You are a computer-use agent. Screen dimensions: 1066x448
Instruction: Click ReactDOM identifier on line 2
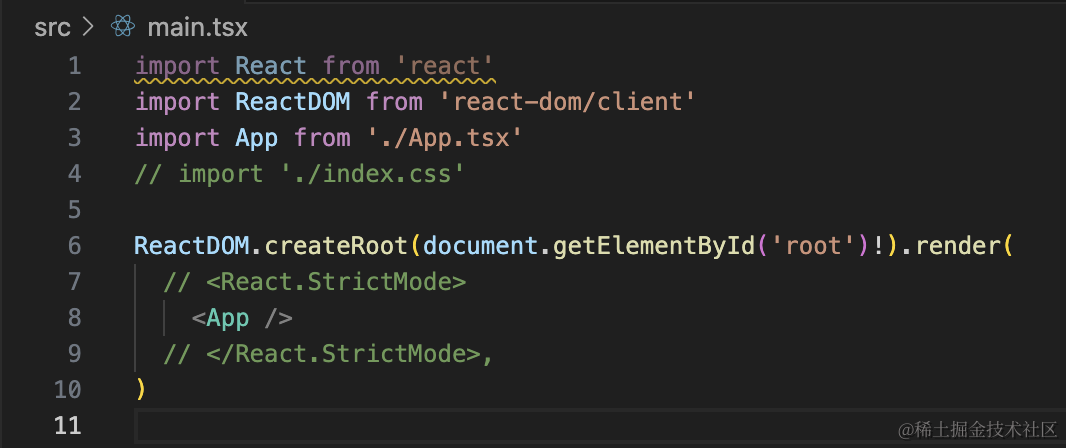point(292,103)
